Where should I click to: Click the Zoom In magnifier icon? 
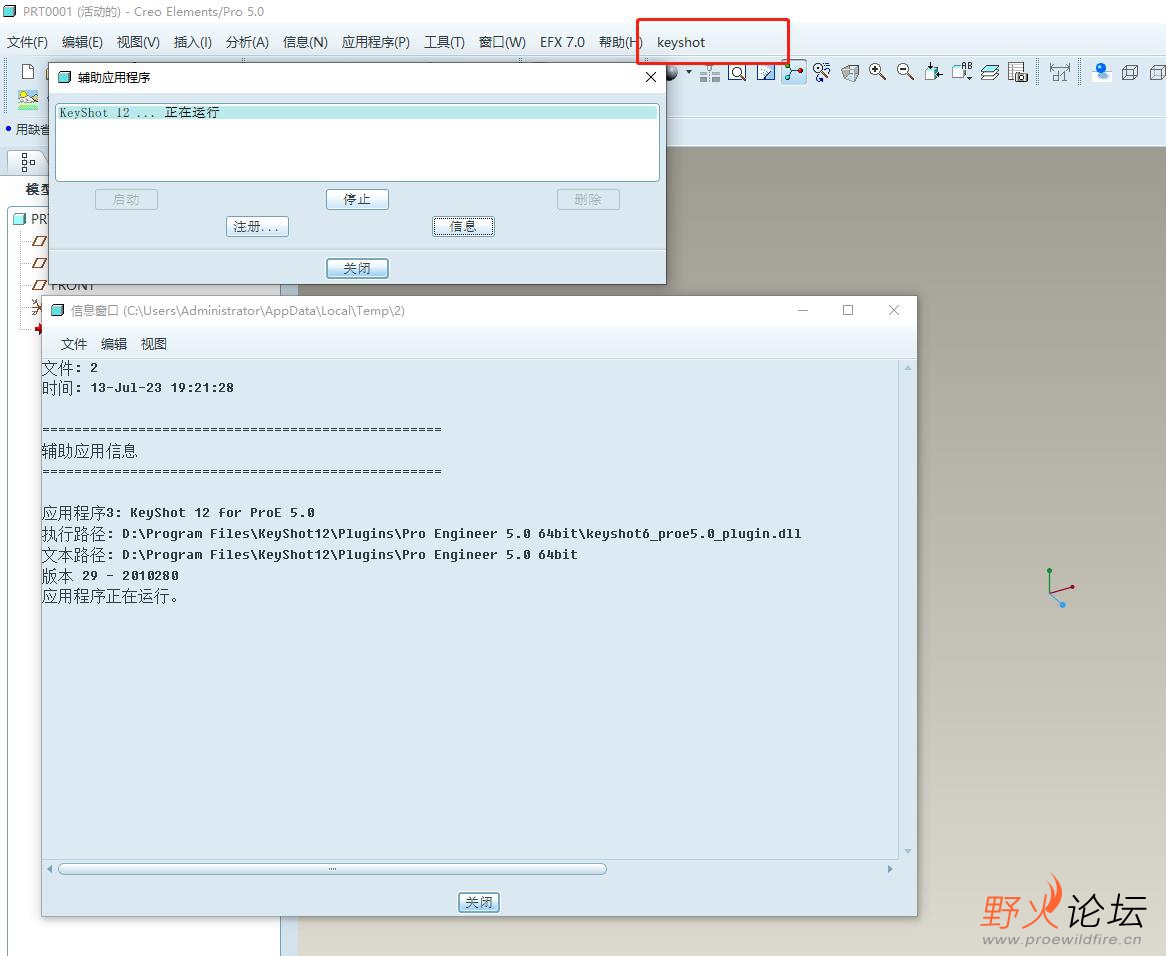point(877,71)
